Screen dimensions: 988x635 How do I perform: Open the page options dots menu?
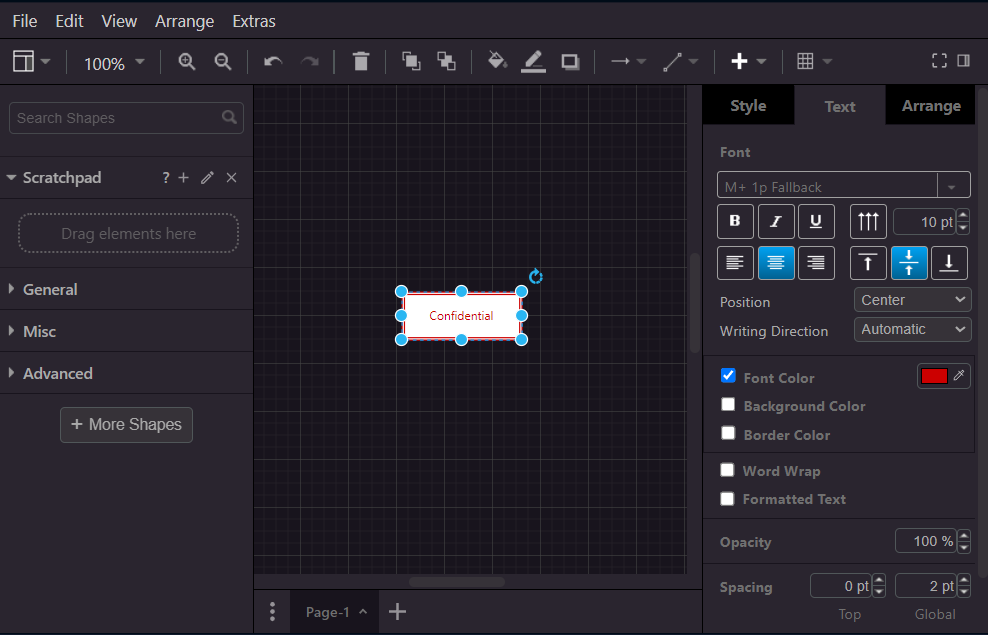pyautogui.click(x=272, y=611)
